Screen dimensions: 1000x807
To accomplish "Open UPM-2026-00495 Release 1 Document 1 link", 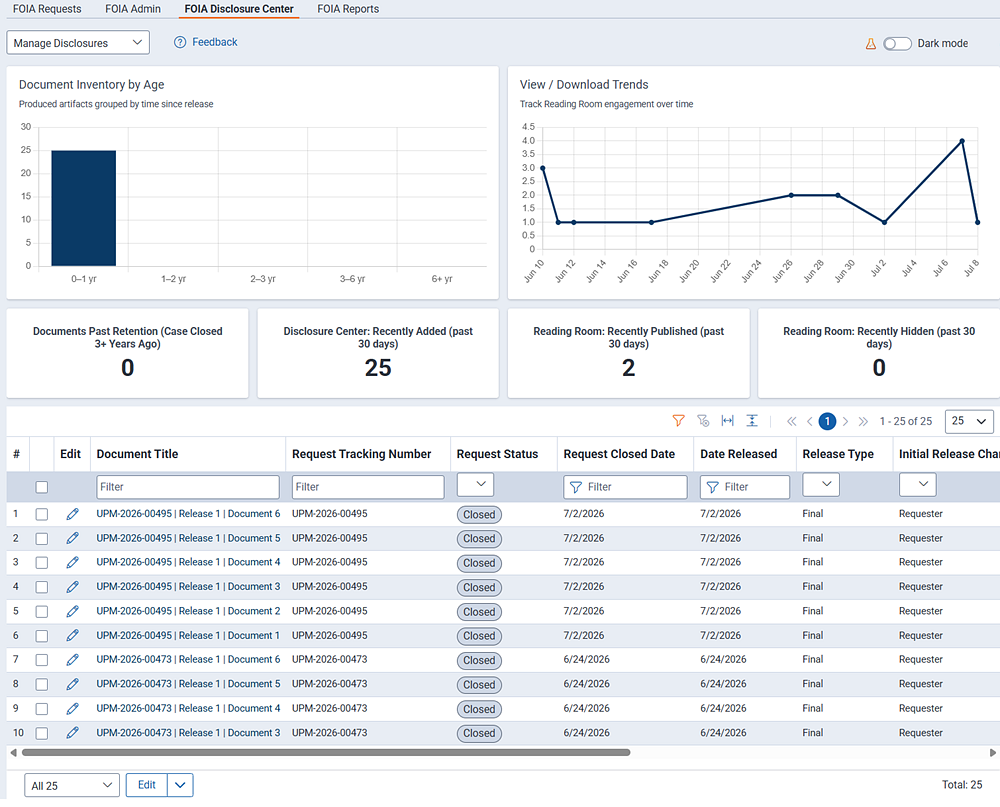I will 188,635.
